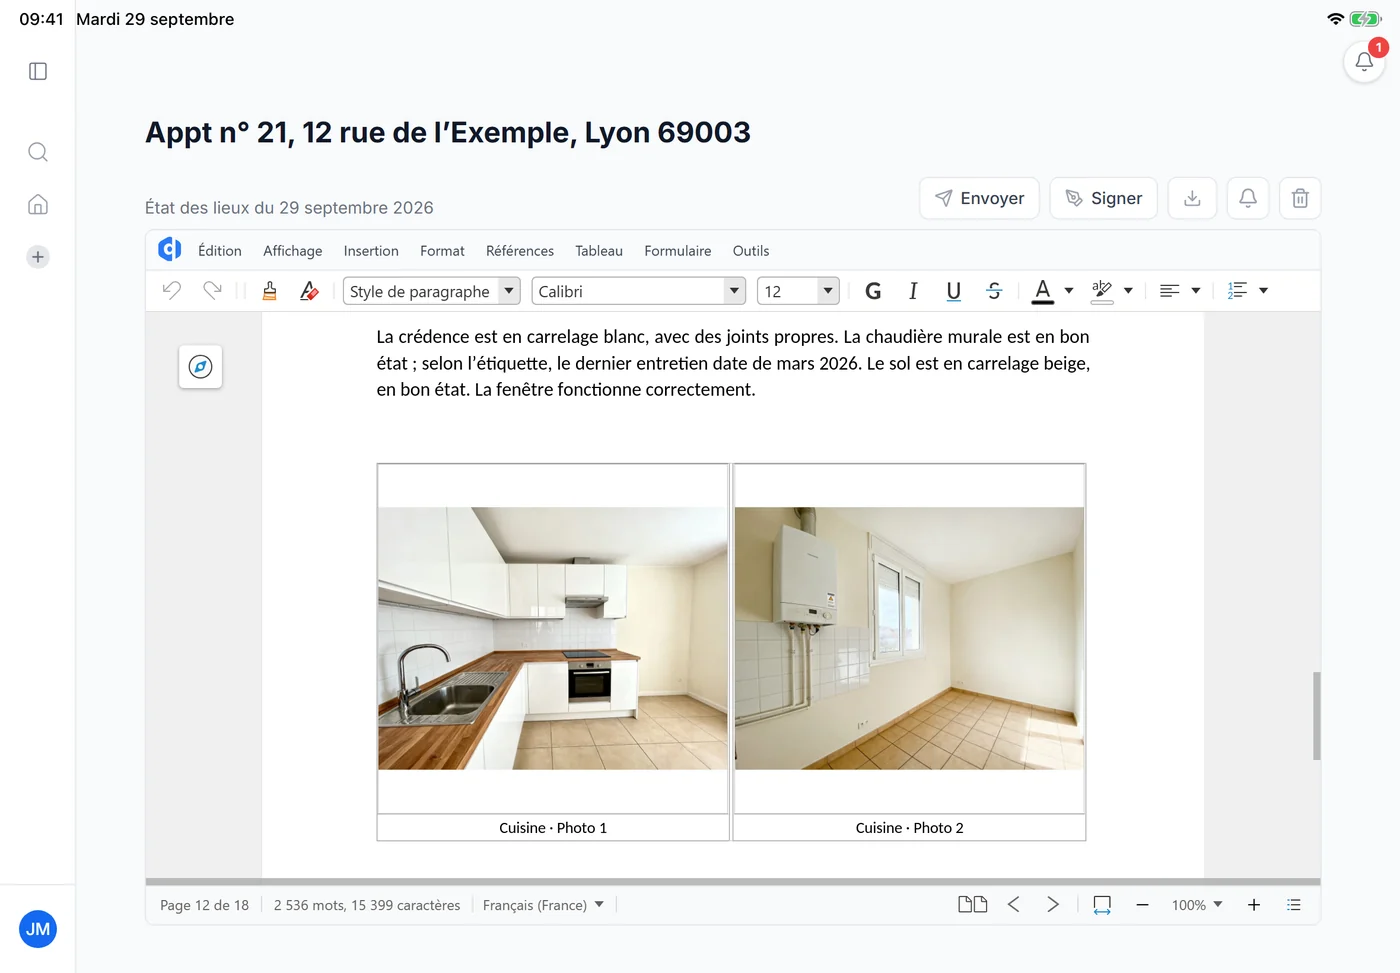Undo the last action
This screenshot has height=973, width=1400.
tap(172, 290)
